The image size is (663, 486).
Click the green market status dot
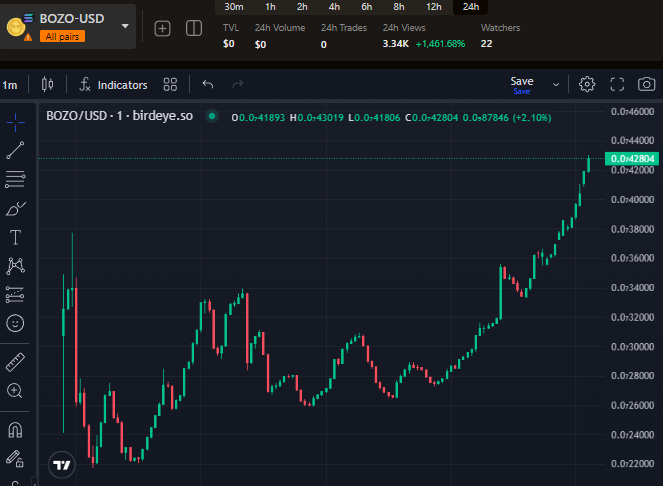coord(212,115)
